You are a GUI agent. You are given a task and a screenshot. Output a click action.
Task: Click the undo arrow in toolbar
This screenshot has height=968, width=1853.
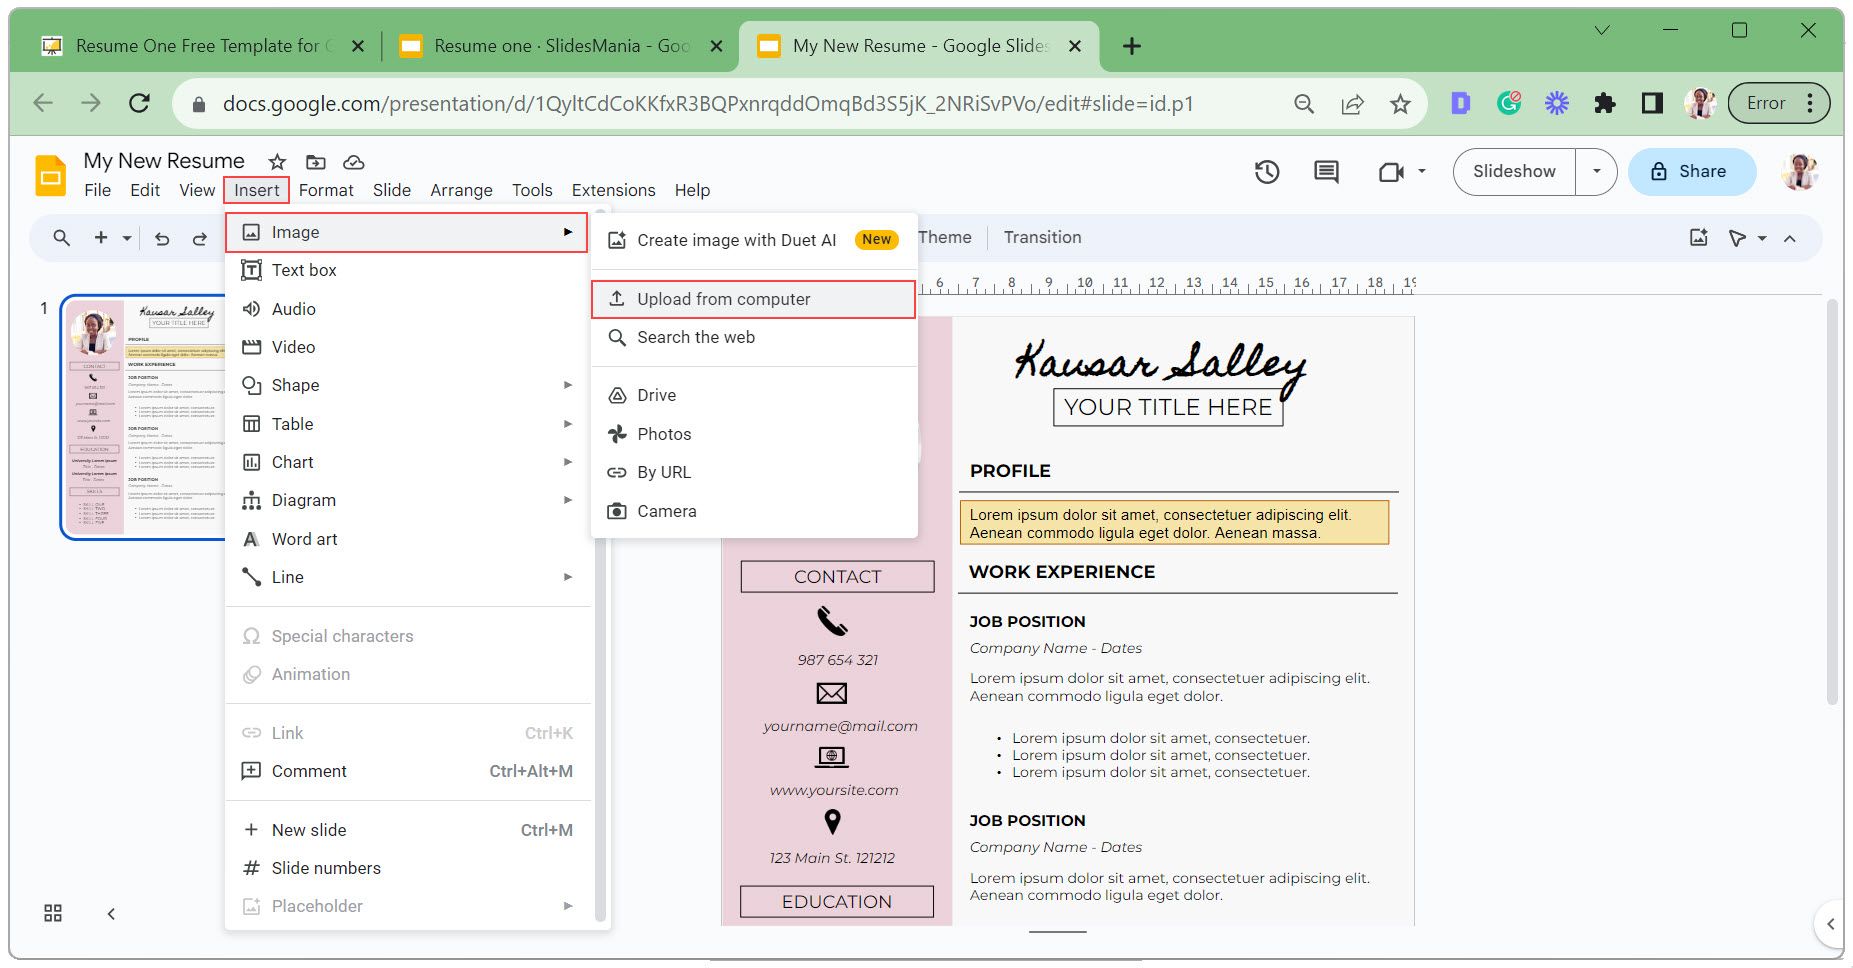coord(162,238)
